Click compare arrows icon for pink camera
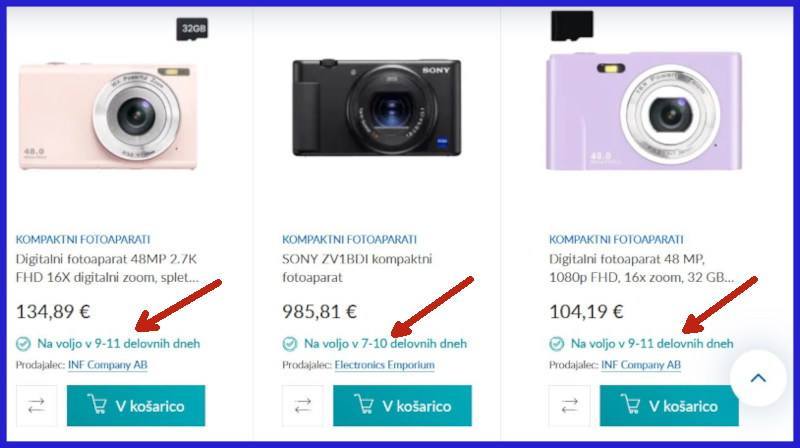Image resolution: width=800 pixels, height=448 pixels. [x=36, y=406]
